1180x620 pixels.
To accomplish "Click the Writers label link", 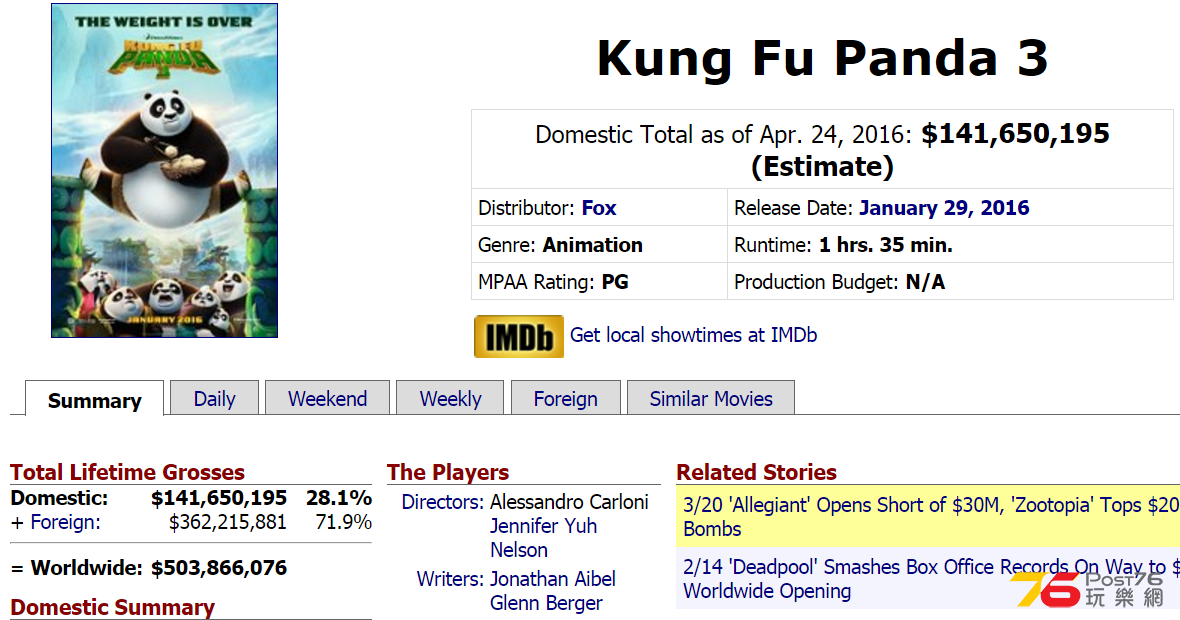I will [x=450, y=579].
